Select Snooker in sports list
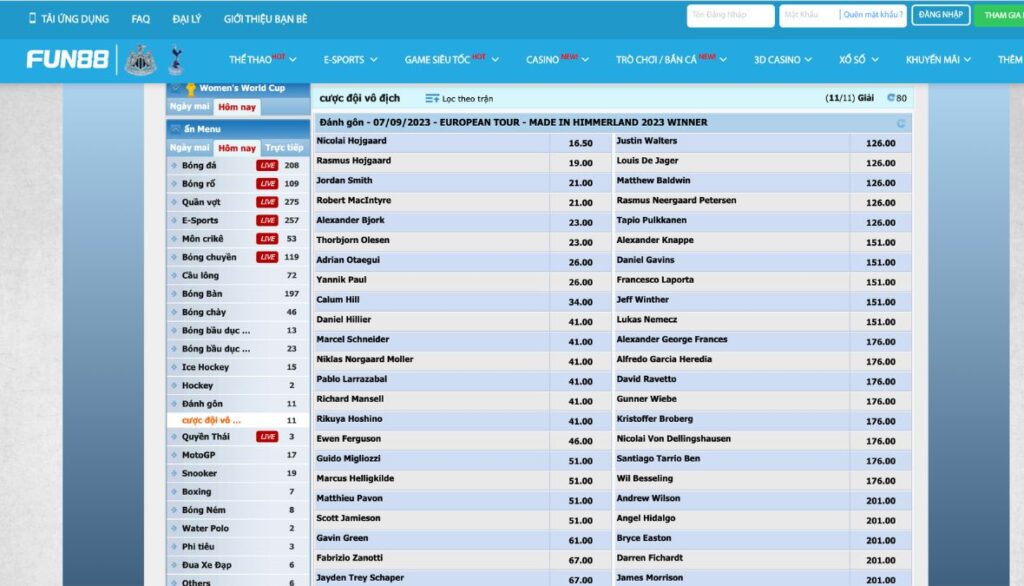Image resolution: width=1024 pixels, height=586 pixels. pos(238,473)
